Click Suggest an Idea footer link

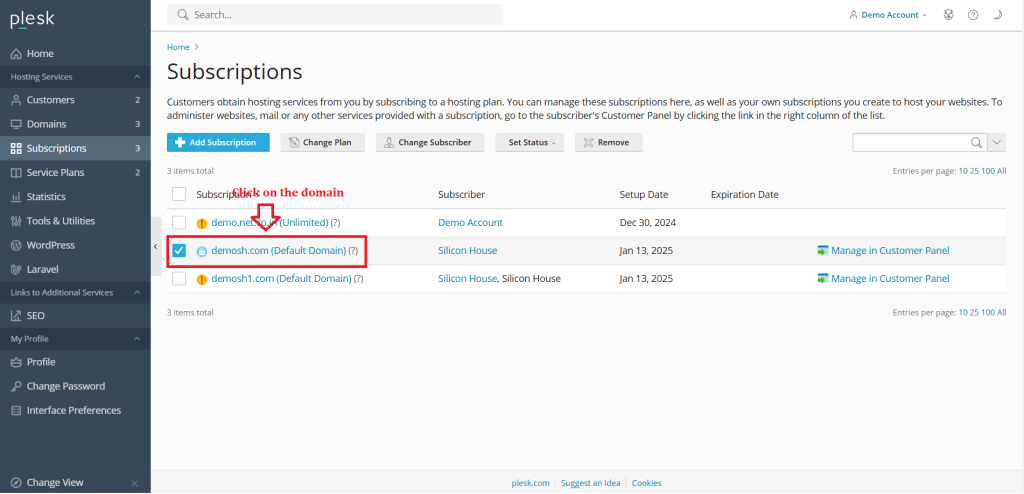tap(591, 484)
